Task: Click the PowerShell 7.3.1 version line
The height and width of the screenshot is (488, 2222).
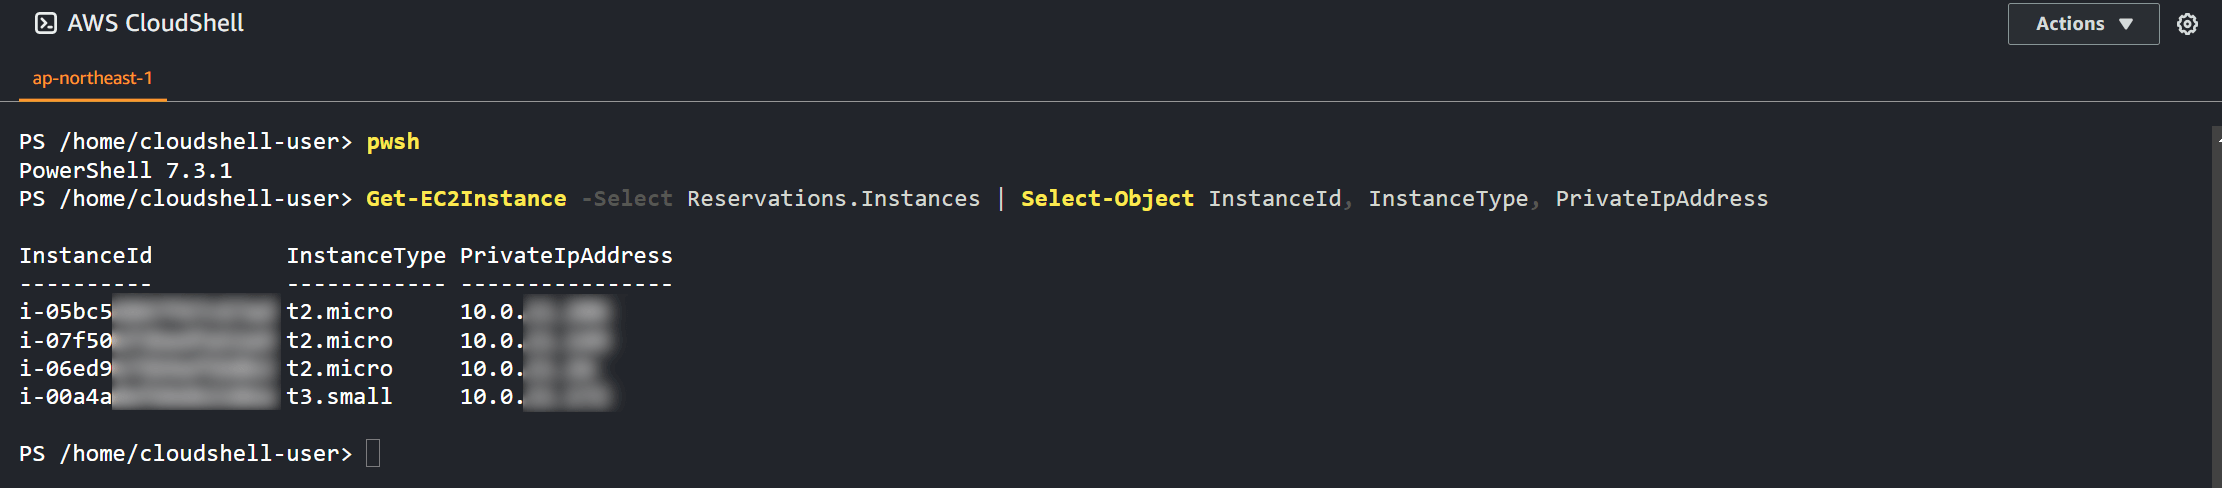Action: coord(125,170)
